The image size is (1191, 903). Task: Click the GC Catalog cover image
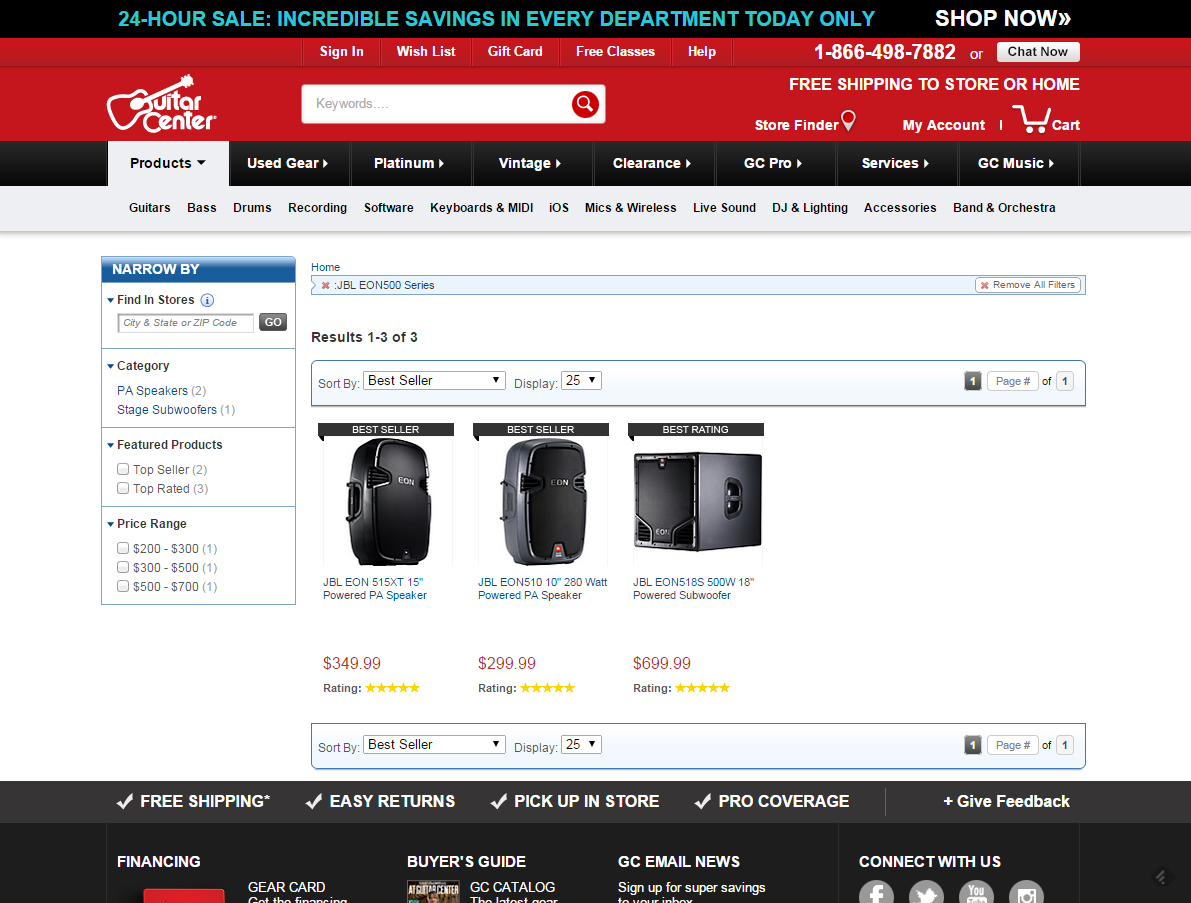433,892
